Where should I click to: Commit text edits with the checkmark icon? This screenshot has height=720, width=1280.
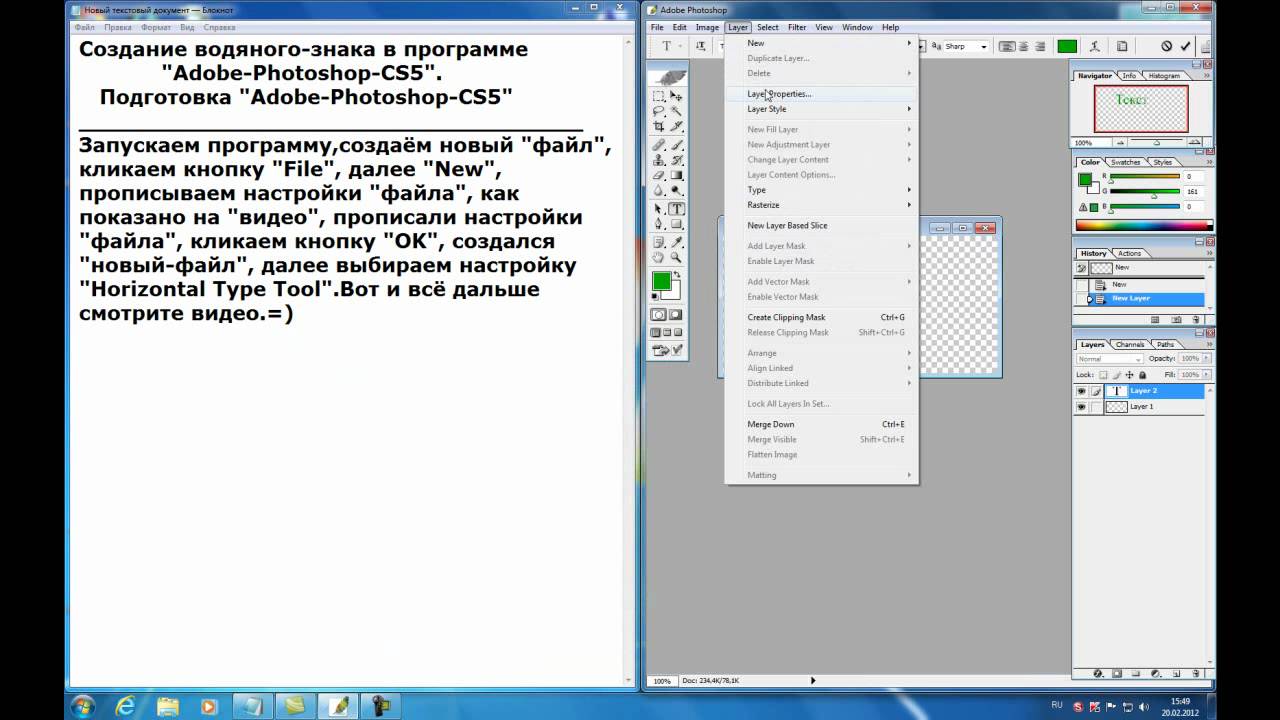pos(1185,46)
